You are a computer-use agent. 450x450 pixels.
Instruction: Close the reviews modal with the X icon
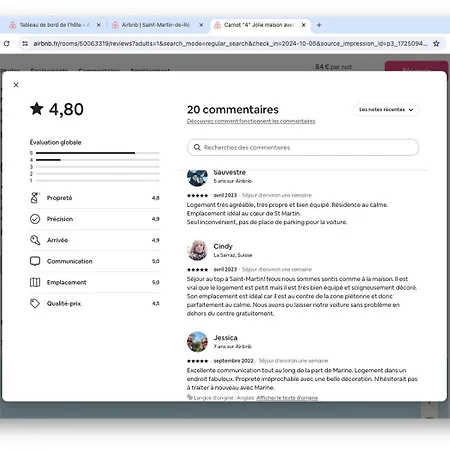click(16, 85)
